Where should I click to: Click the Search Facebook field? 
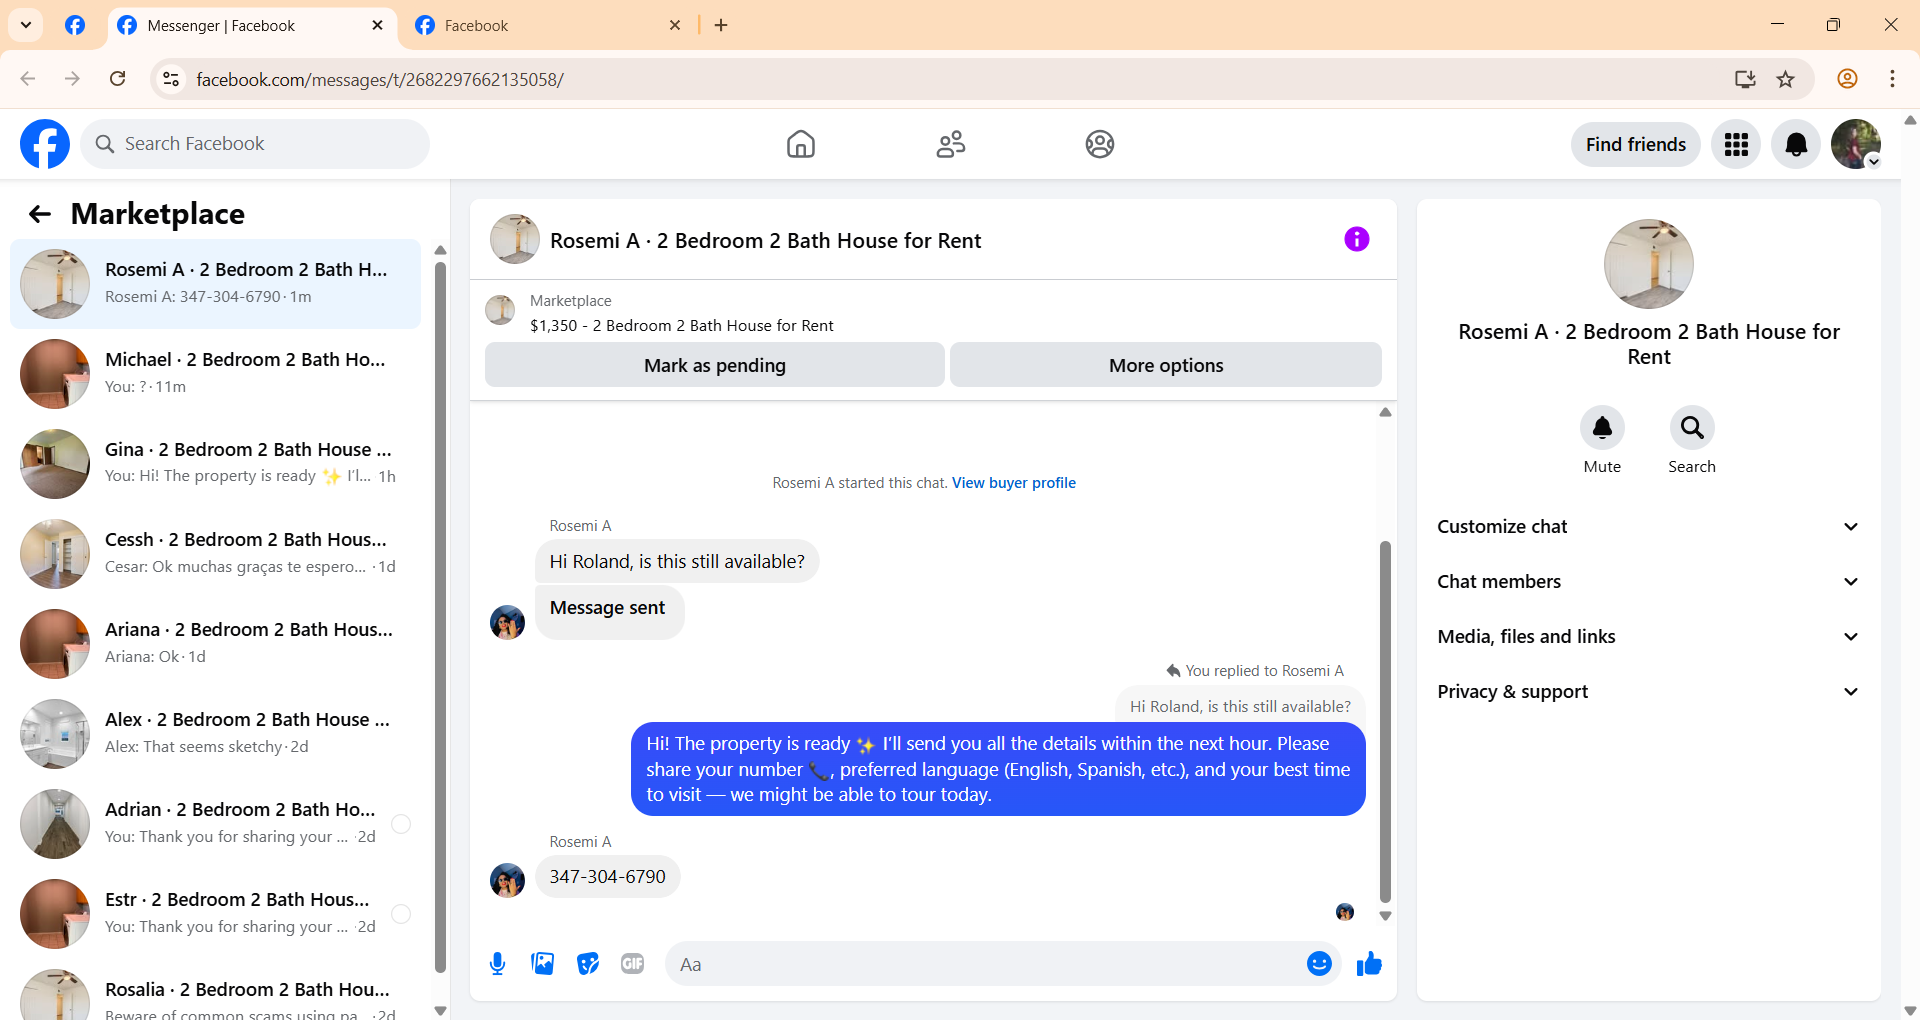click(255, 144)
